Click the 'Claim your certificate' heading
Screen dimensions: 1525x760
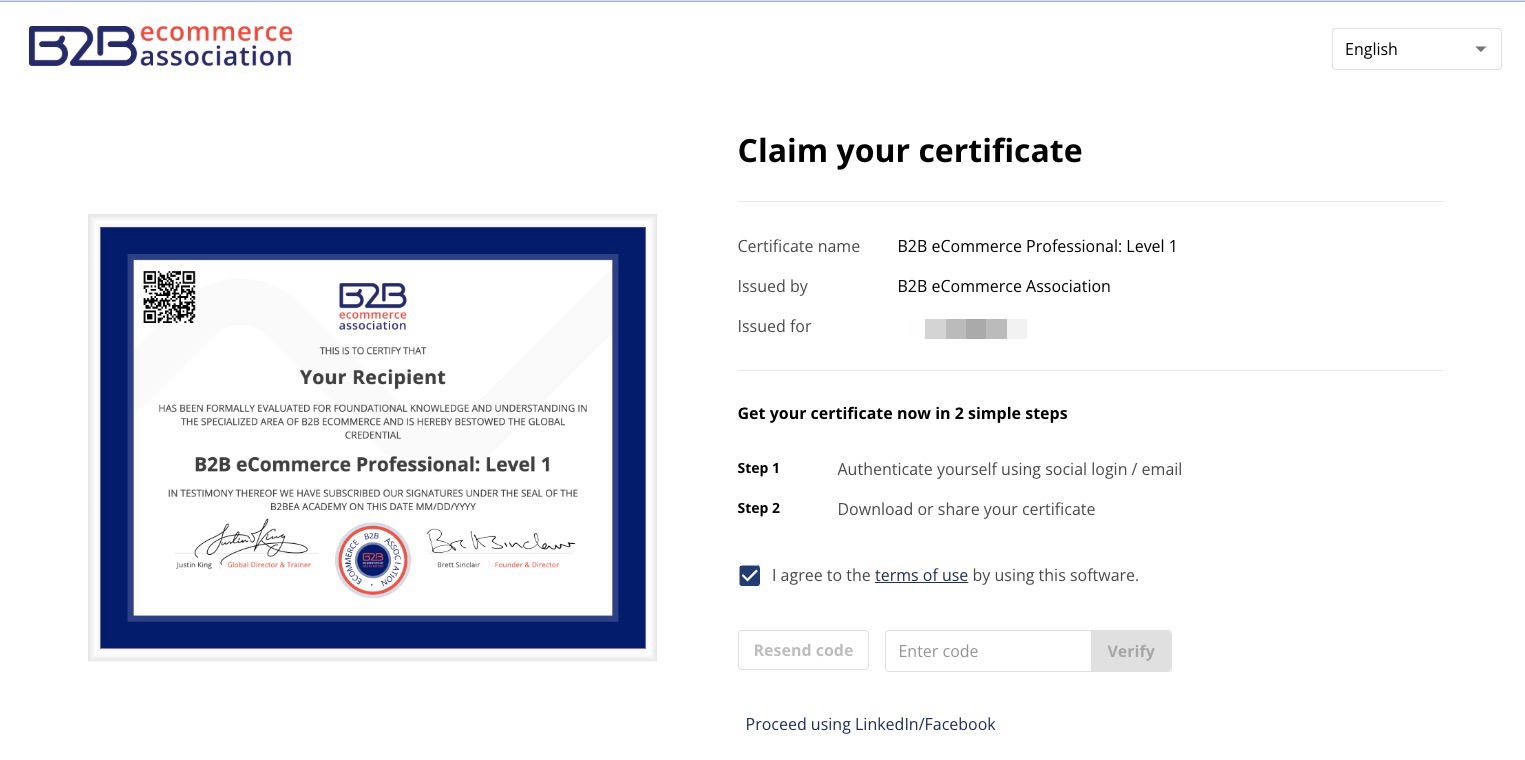tap(910, 150)
